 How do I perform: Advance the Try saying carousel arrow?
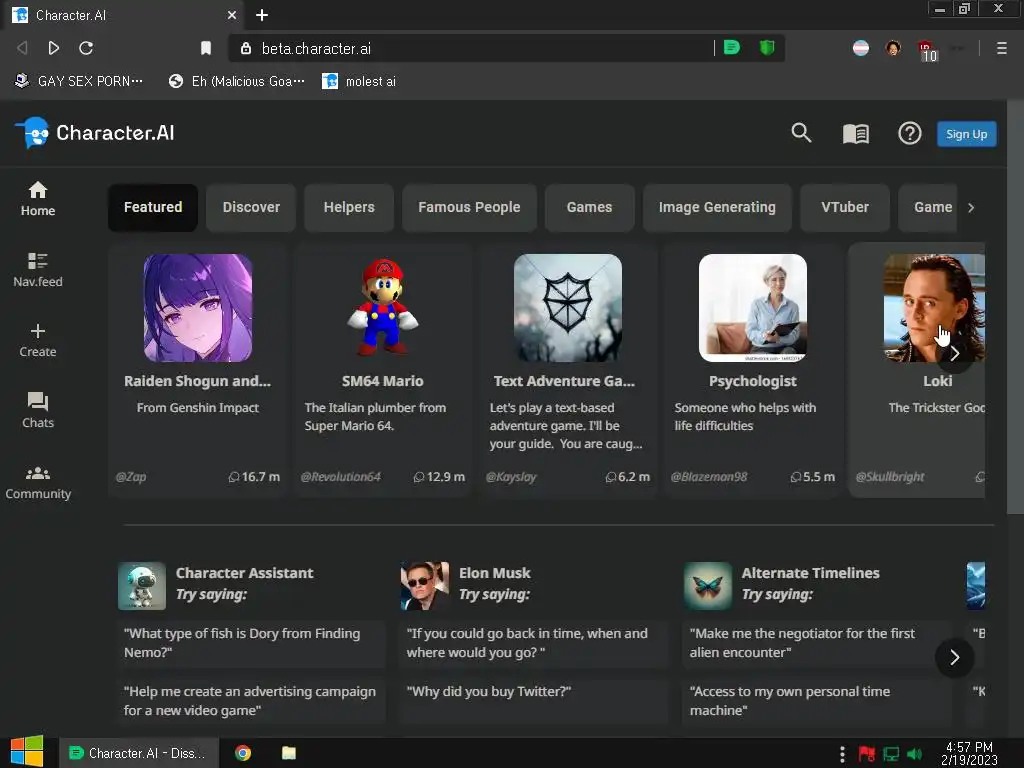(x=954, y=657)
